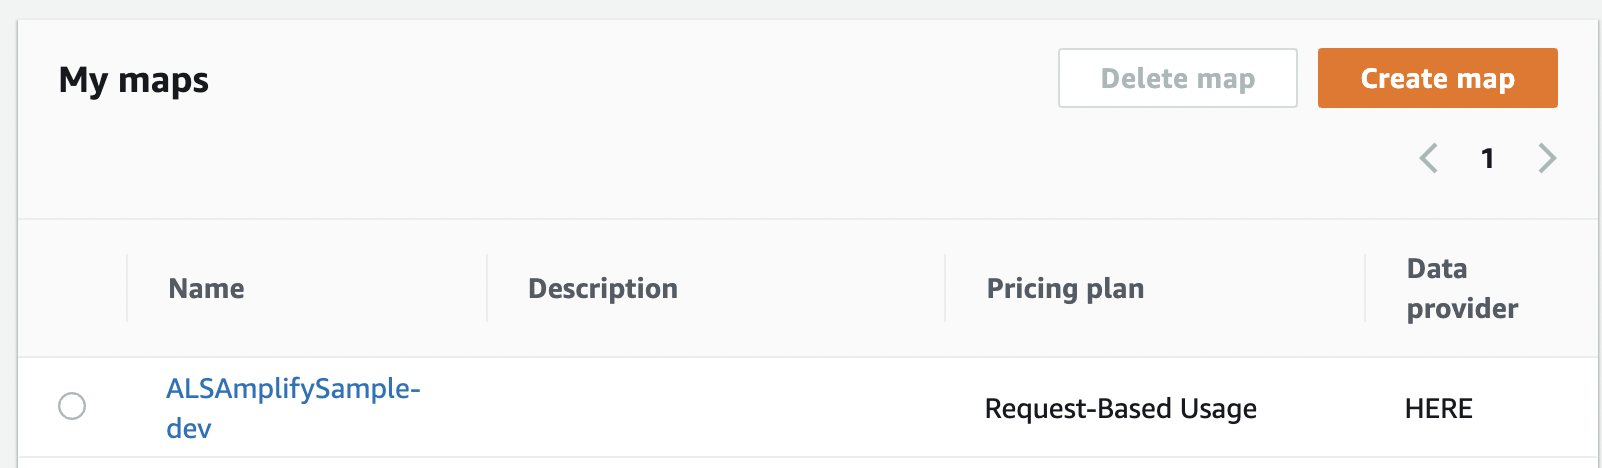Click divider between Pricing plan and Data provider
Screen dimensions: 1602x468
coord(1365,288)
